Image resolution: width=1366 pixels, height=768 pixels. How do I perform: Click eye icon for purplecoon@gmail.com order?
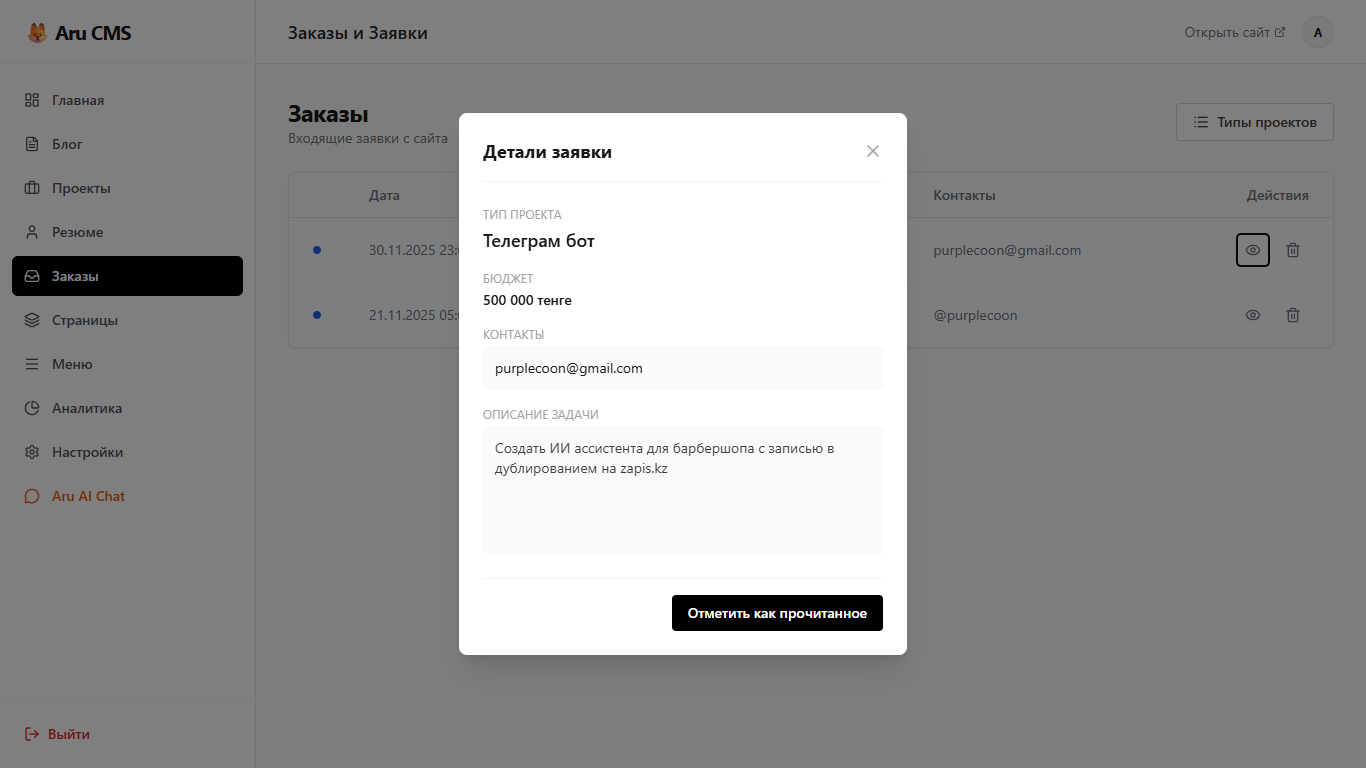click(x=1252, y=250)
